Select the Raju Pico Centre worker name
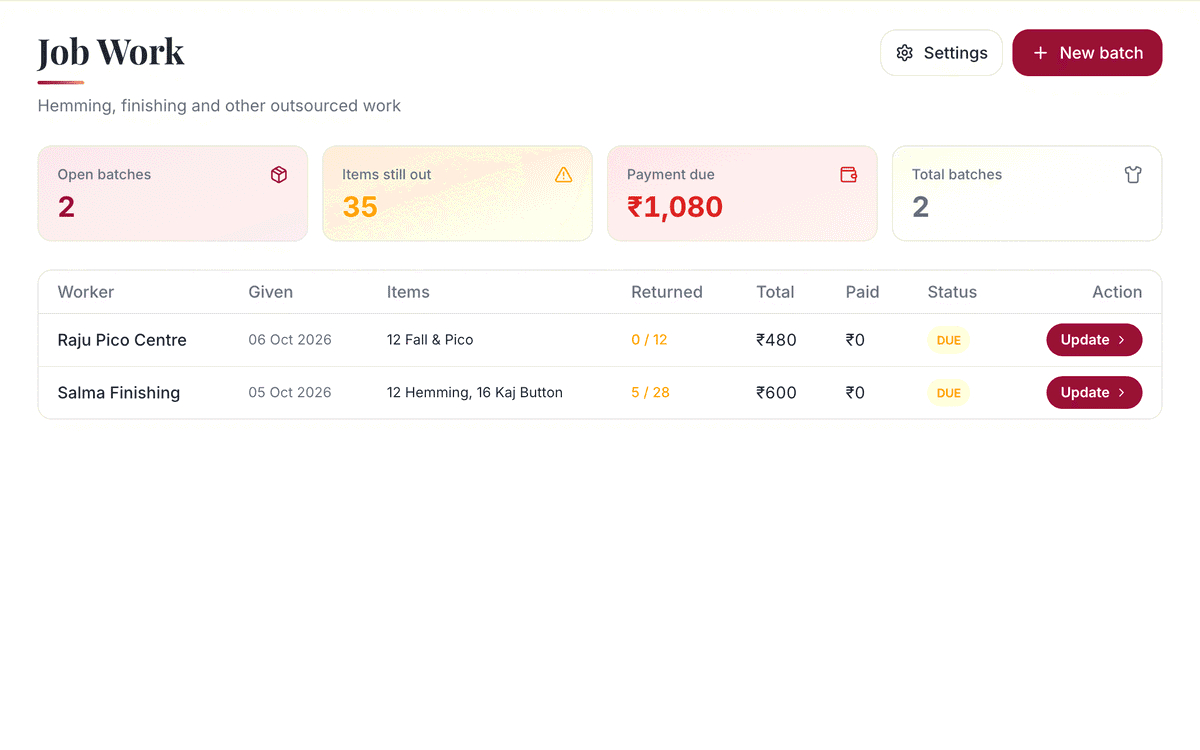 coord(122,340)
